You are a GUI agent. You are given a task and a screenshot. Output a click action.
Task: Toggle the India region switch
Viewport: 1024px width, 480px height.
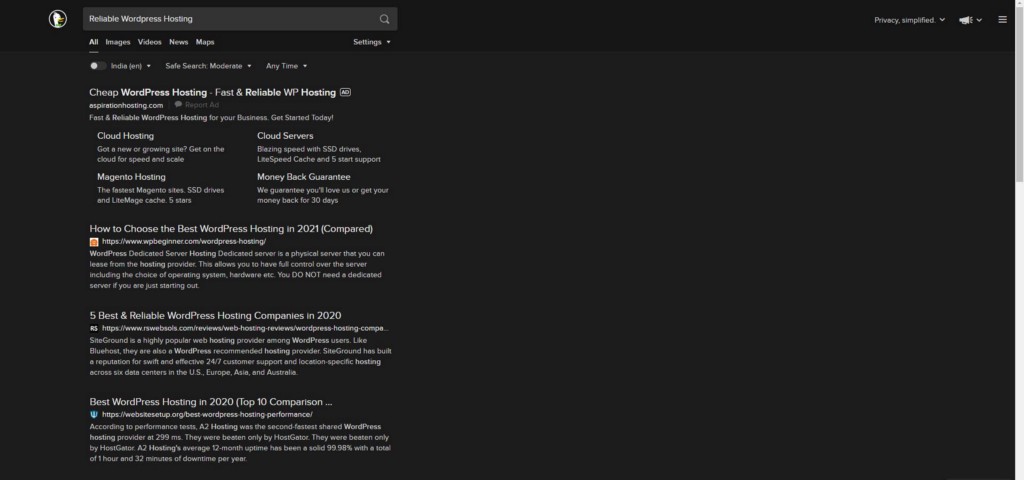click(98, 66)
